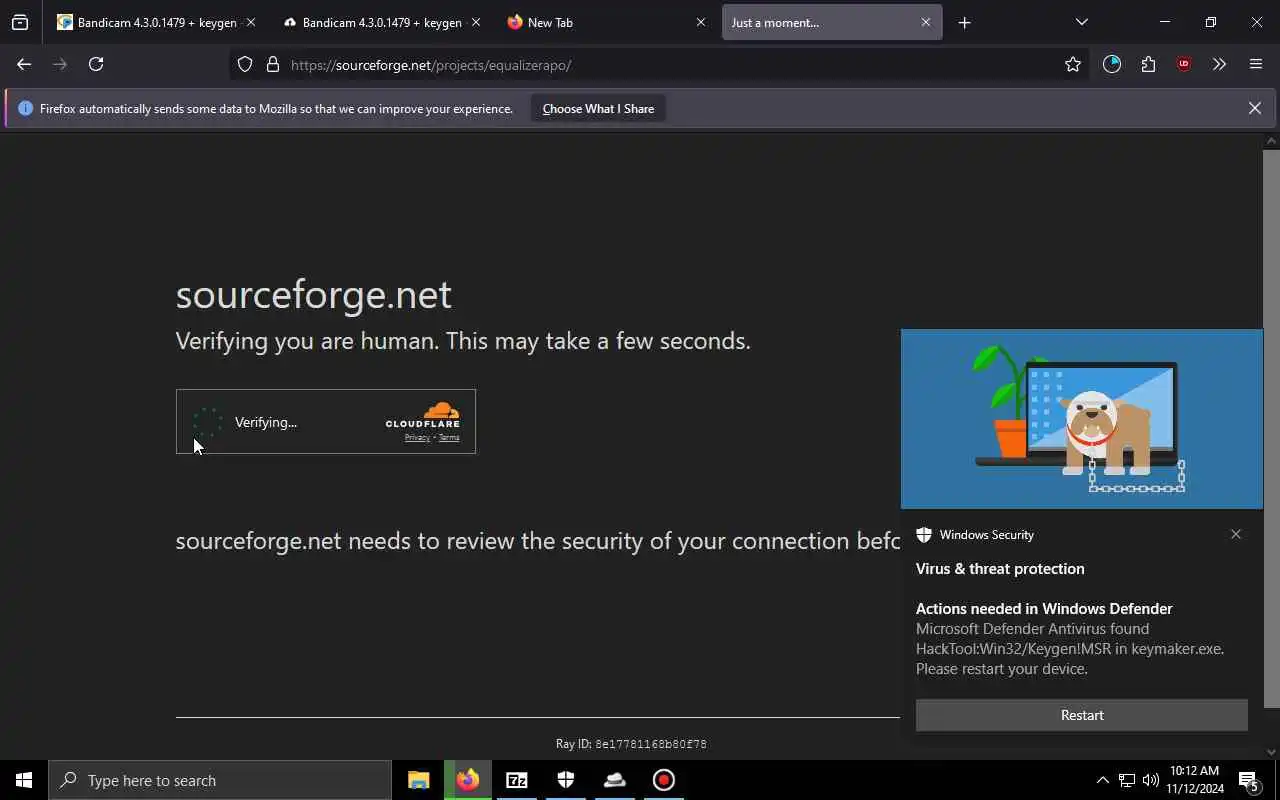Click Choose What I Share button
1280x800 pixels.
click(x=598, y=108)
